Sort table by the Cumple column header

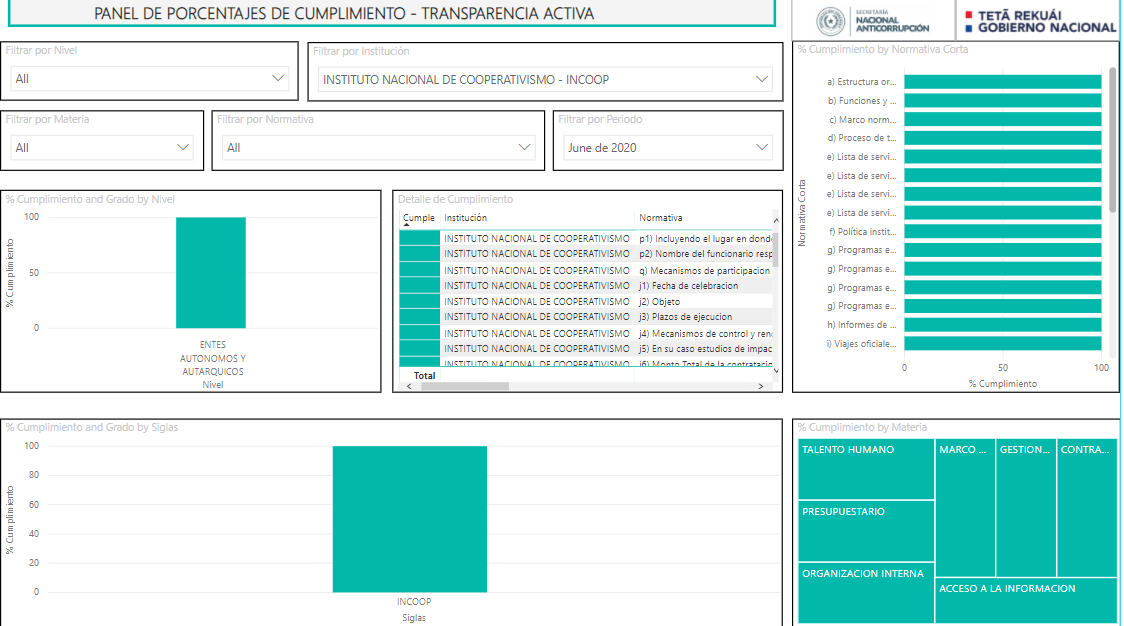point(418,218)
